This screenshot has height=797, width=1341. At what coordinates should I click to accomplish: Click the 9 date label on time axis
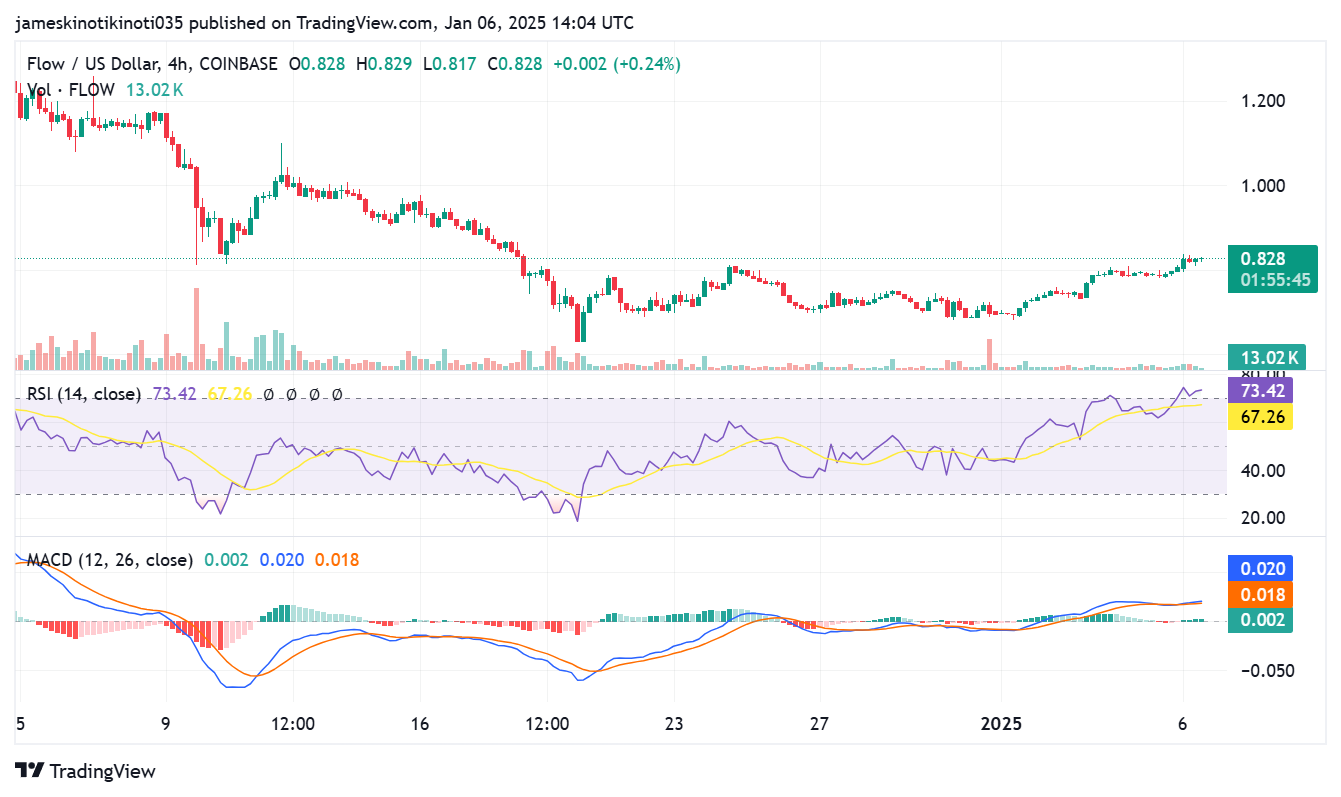coord(166,723)
